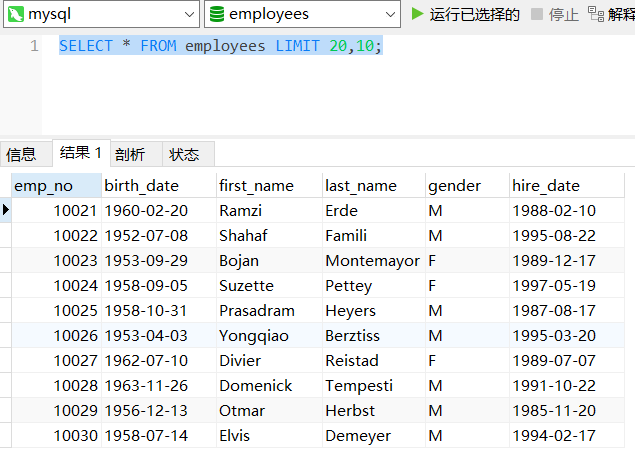The height and width of the screenshot is (465, 635).
Task: Click hire date 1994-02-17
Action: tap(554, 436)
